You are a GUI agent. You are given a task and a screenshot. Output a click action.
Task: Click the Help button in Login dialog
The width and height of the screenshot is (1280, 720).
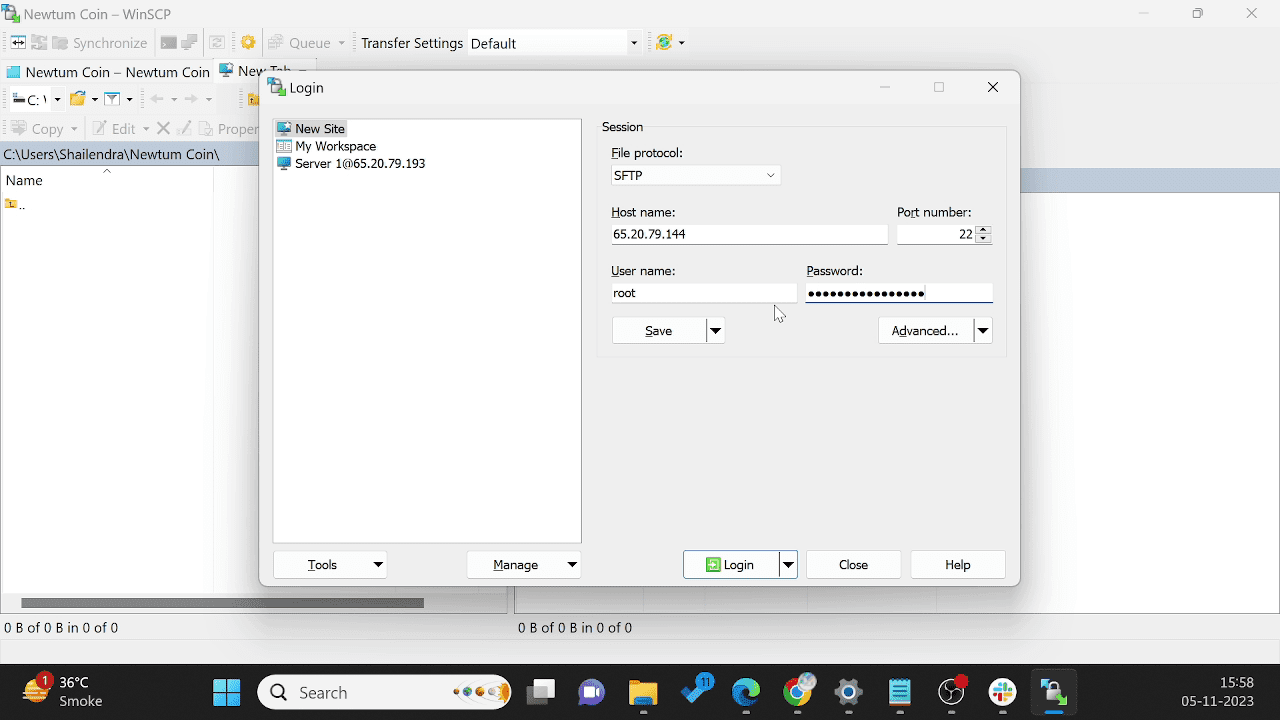coord(957,565)
